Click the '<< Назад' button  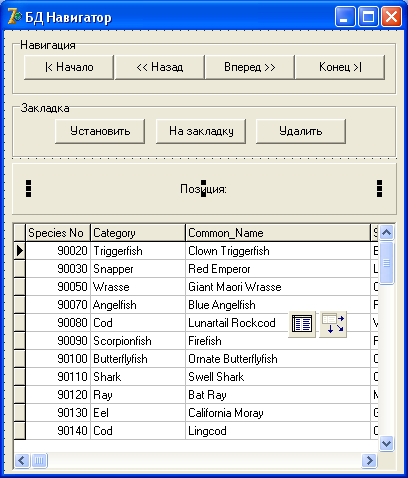pyautogui.click(x=160, y=67)
